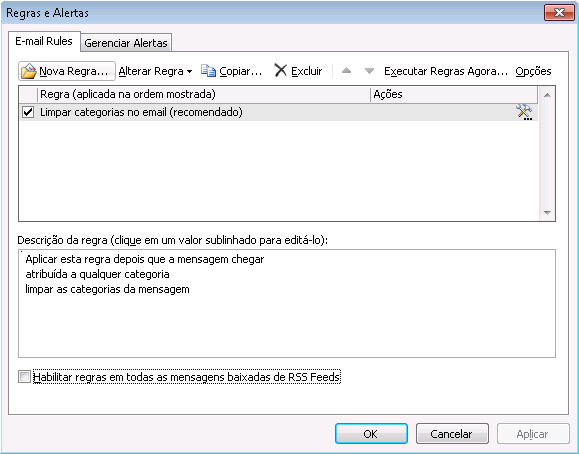The width and height of the screenshot is (579, 454).
Task: Click the rule list scroll down arrow
Action: (547, 213)
